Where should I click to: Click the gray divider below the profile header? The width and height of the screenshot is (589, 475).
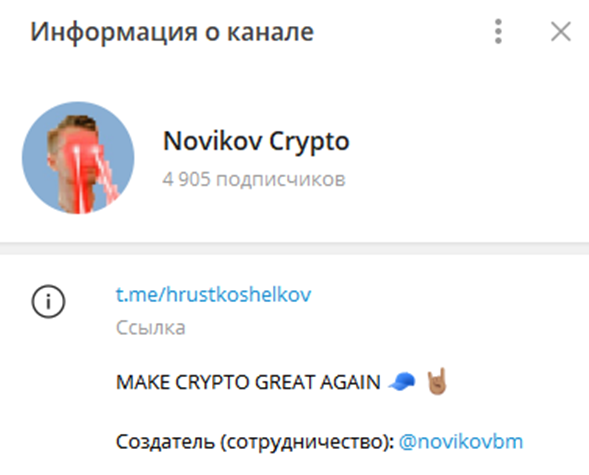click(294, 249)
